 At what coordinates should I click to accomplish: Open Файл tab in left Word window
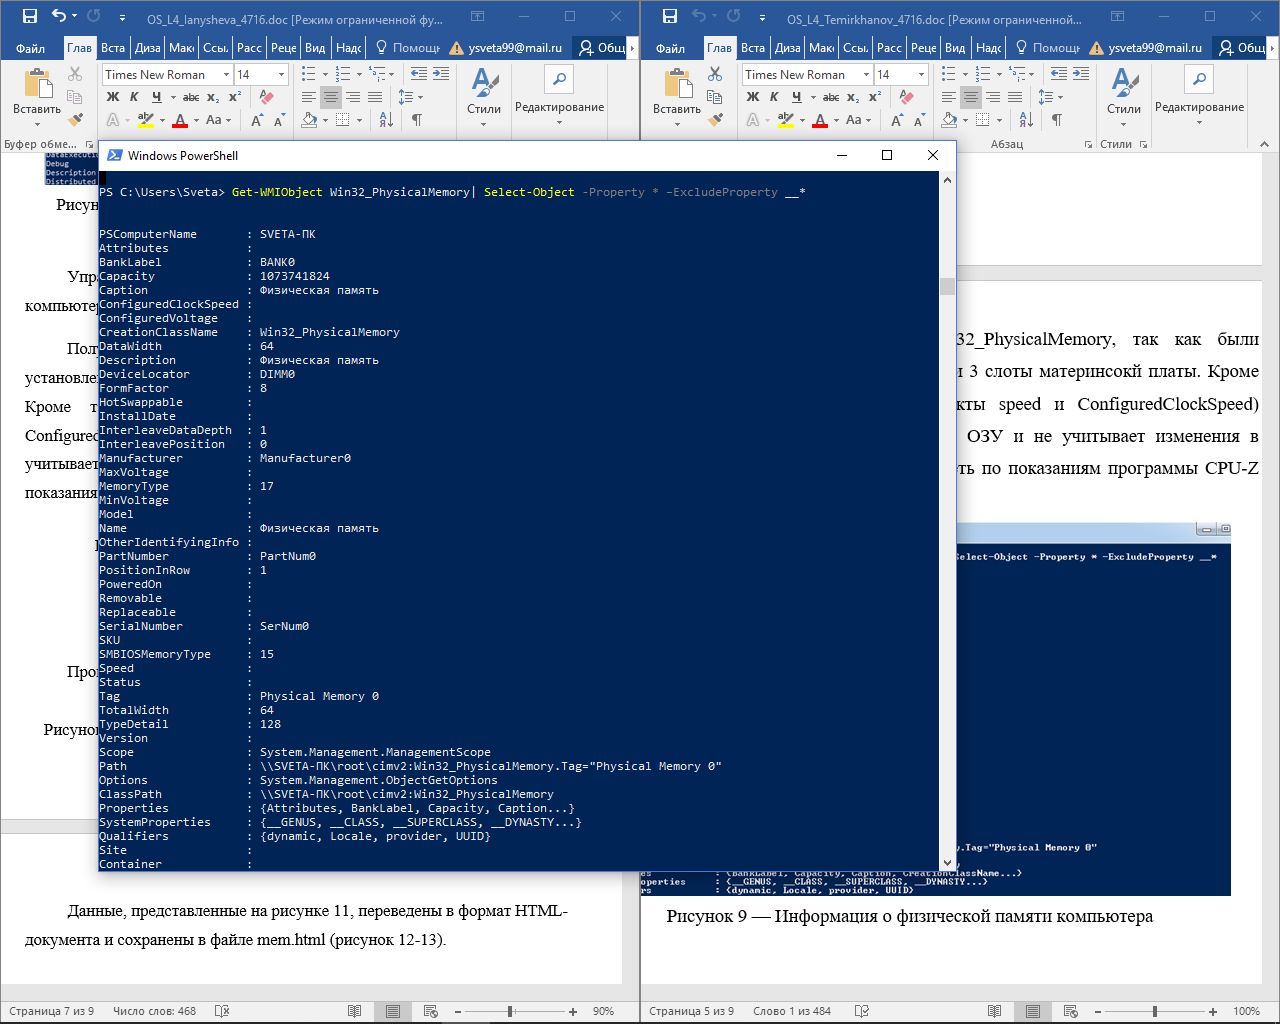[x=30, y=48]
